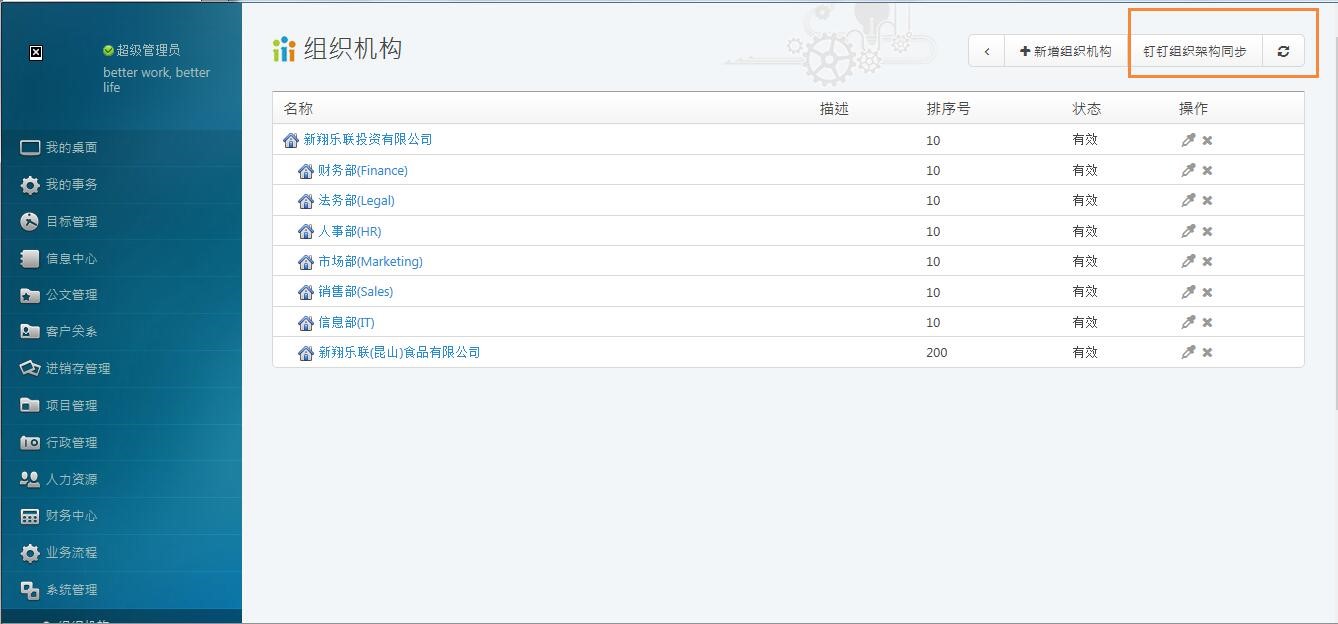Screen dimensions: 1338x624
Task: Delete 人事部(HR) row X icon
Action: tap(1207, 231)
